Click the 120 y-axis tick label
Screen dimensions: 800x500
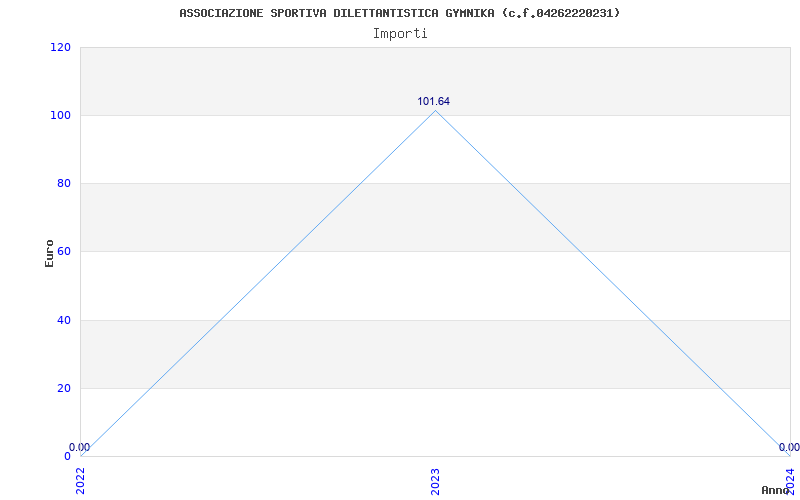60,47
